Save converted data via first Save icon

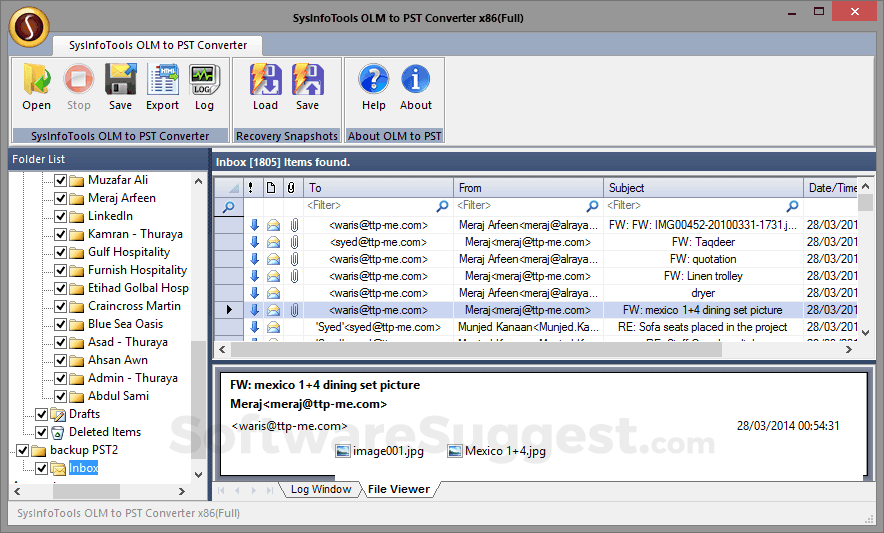click(x=120, y=79)
